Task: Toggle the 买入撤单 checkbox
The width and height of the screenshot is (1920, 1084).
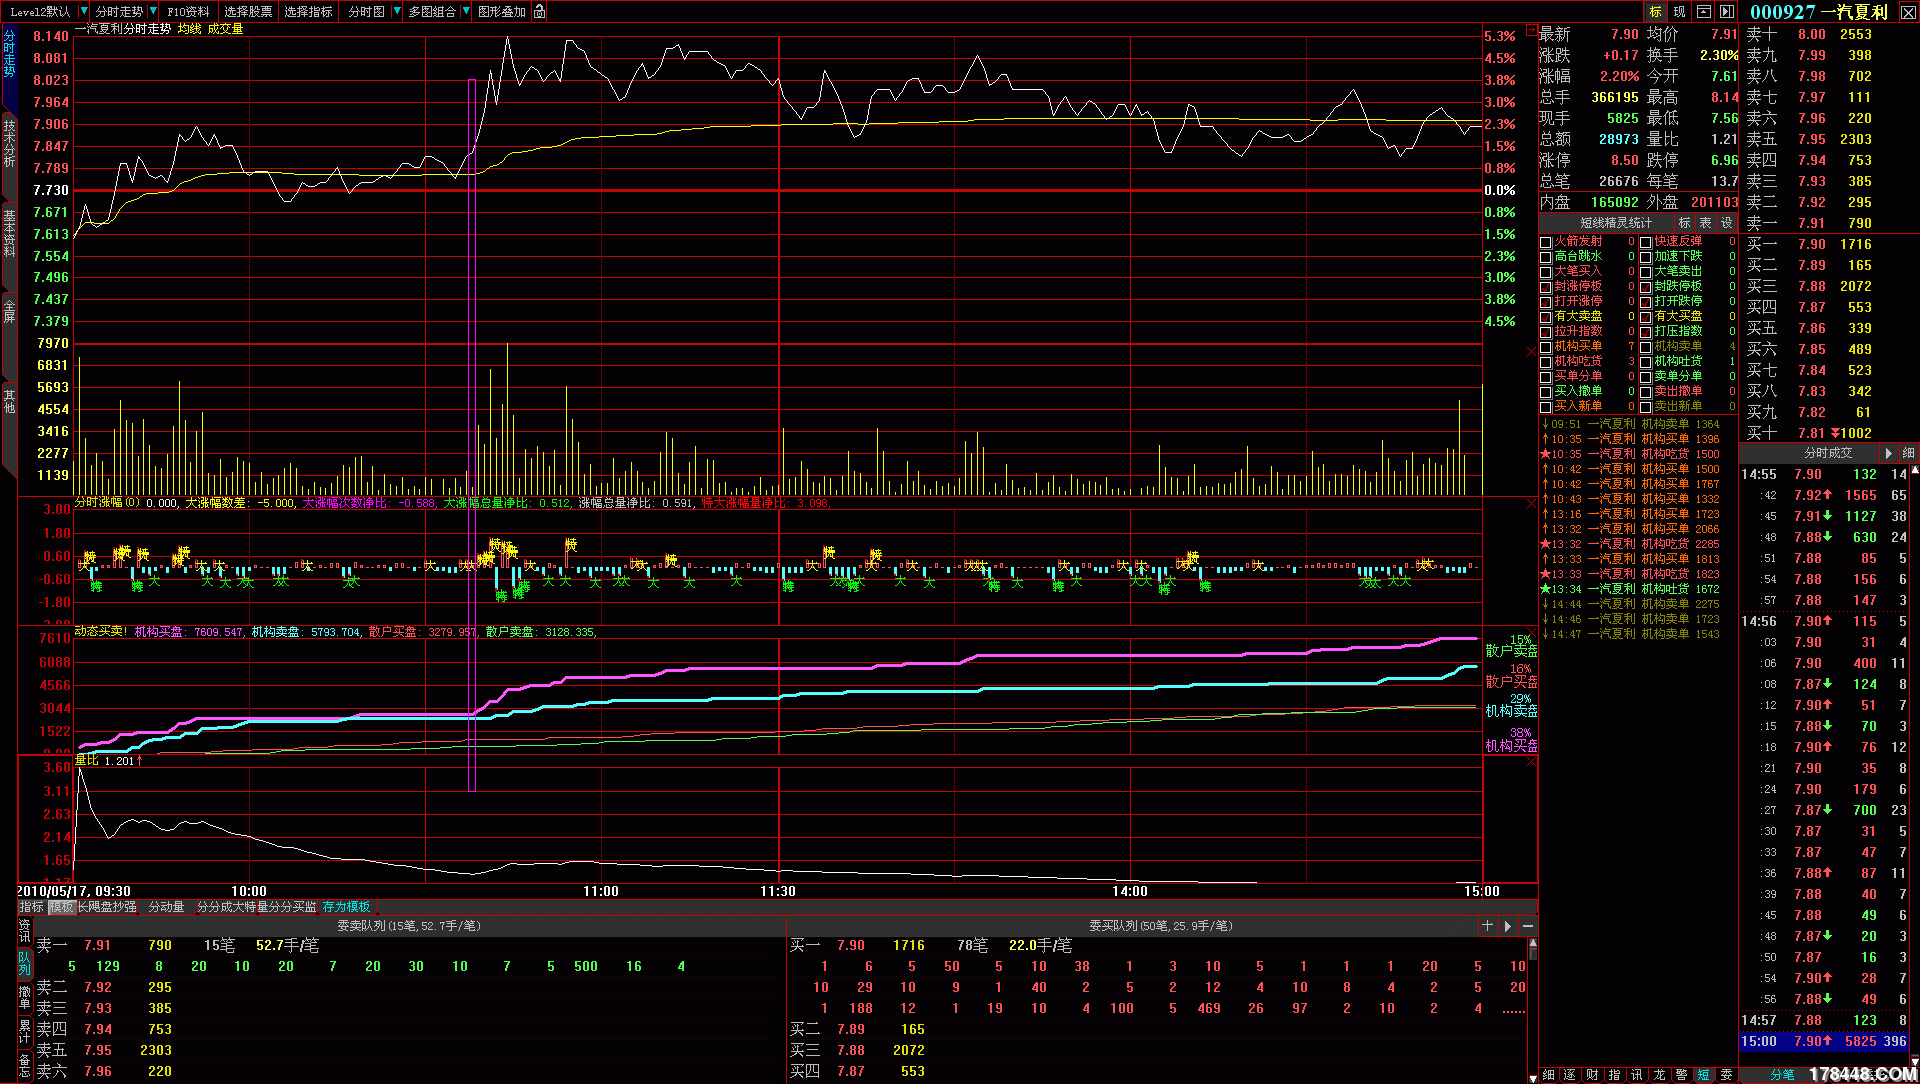Action: click(x=1546, y=392)
